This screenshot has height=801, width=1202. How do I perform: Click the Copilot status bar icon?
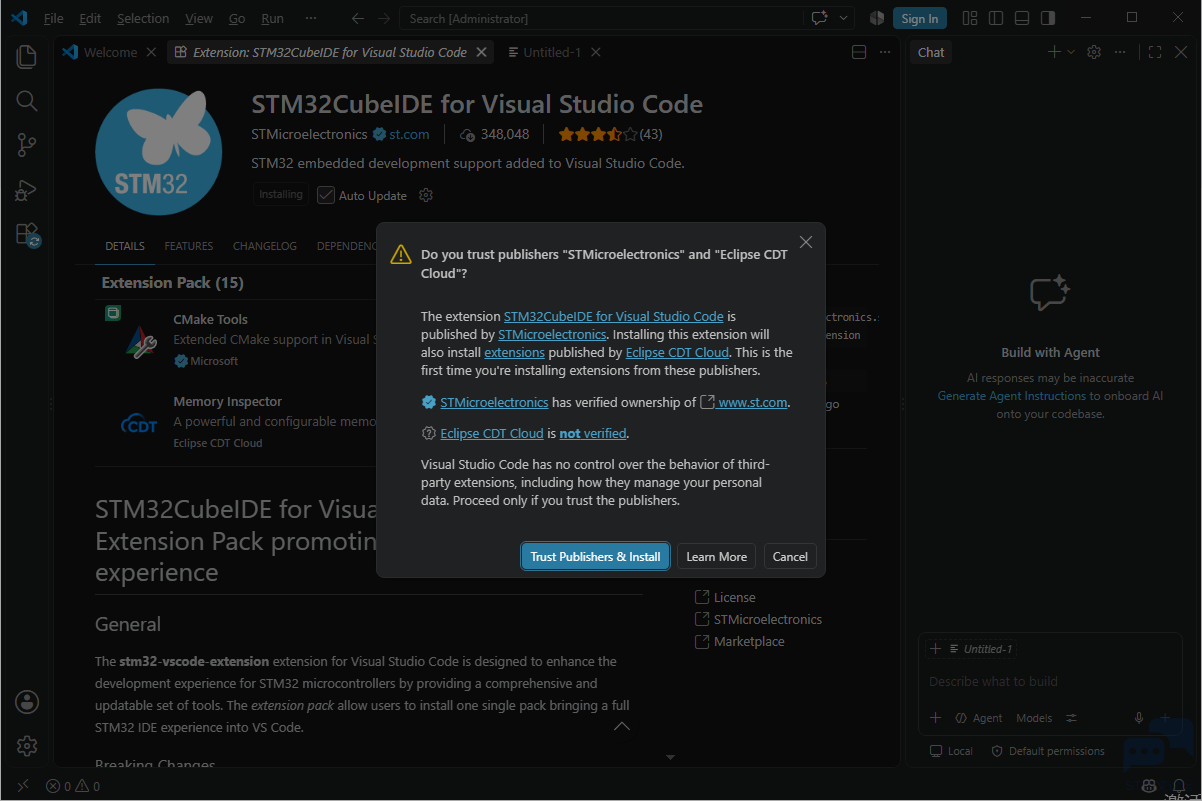click(x=1150, y=787)
